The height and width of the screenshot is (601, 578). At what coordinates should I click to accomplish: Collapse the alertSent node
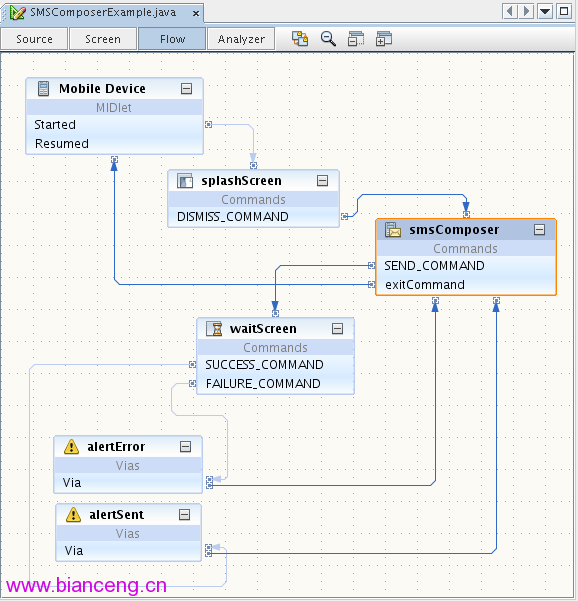(x=185, y=514)
